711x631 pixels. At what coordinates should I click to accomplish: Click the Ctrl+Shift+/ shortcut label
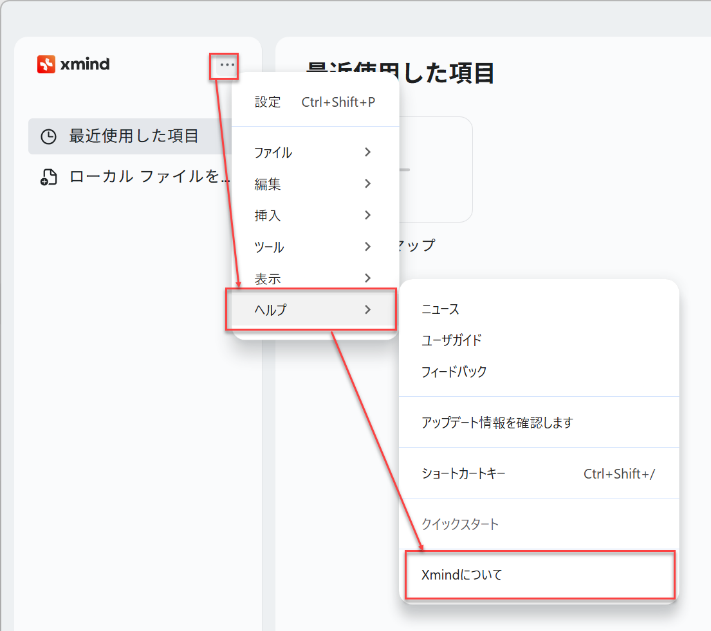pyautogui.click(x=619, y=474)
